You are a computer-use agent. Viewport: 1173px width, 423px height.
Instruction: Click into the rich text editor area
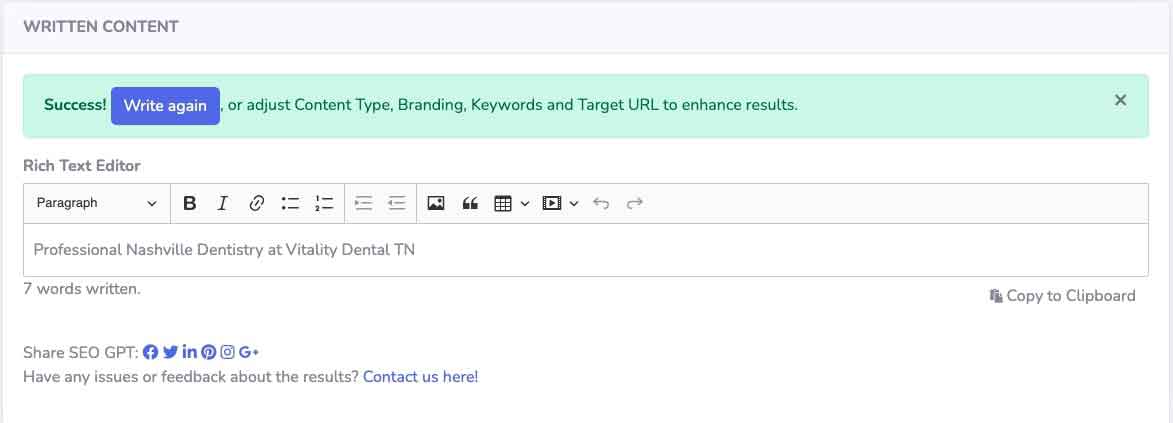586,250
